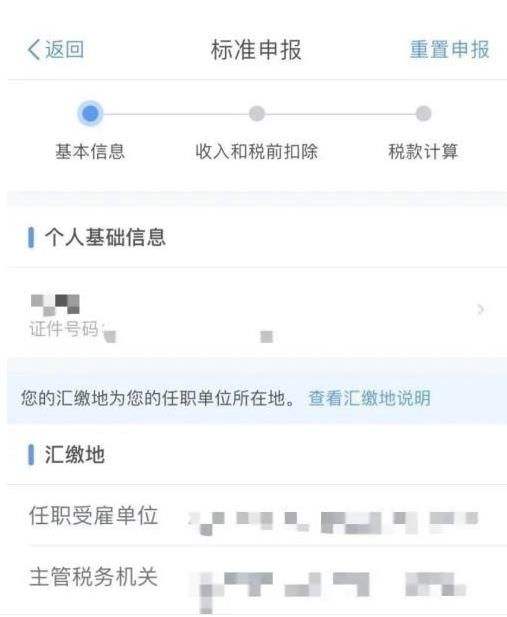Tap the back arrow chevron icon
507x617 pixels.
(x=34, y=50)
